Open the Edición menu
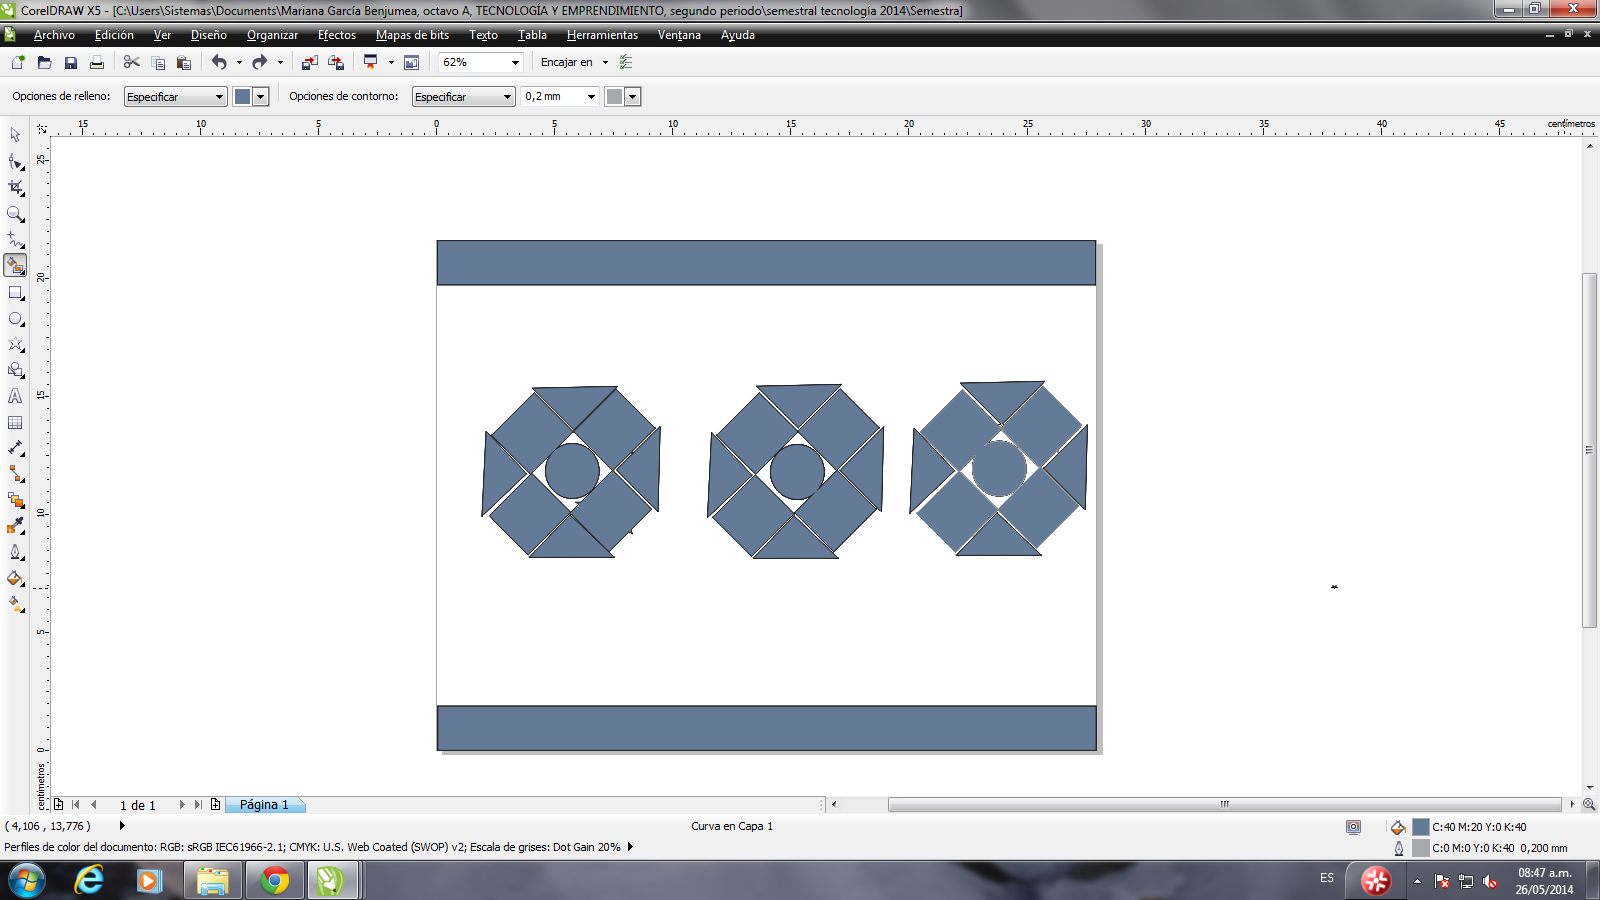The width and height of the screenshot is (1600, 900). coord(114,35)
